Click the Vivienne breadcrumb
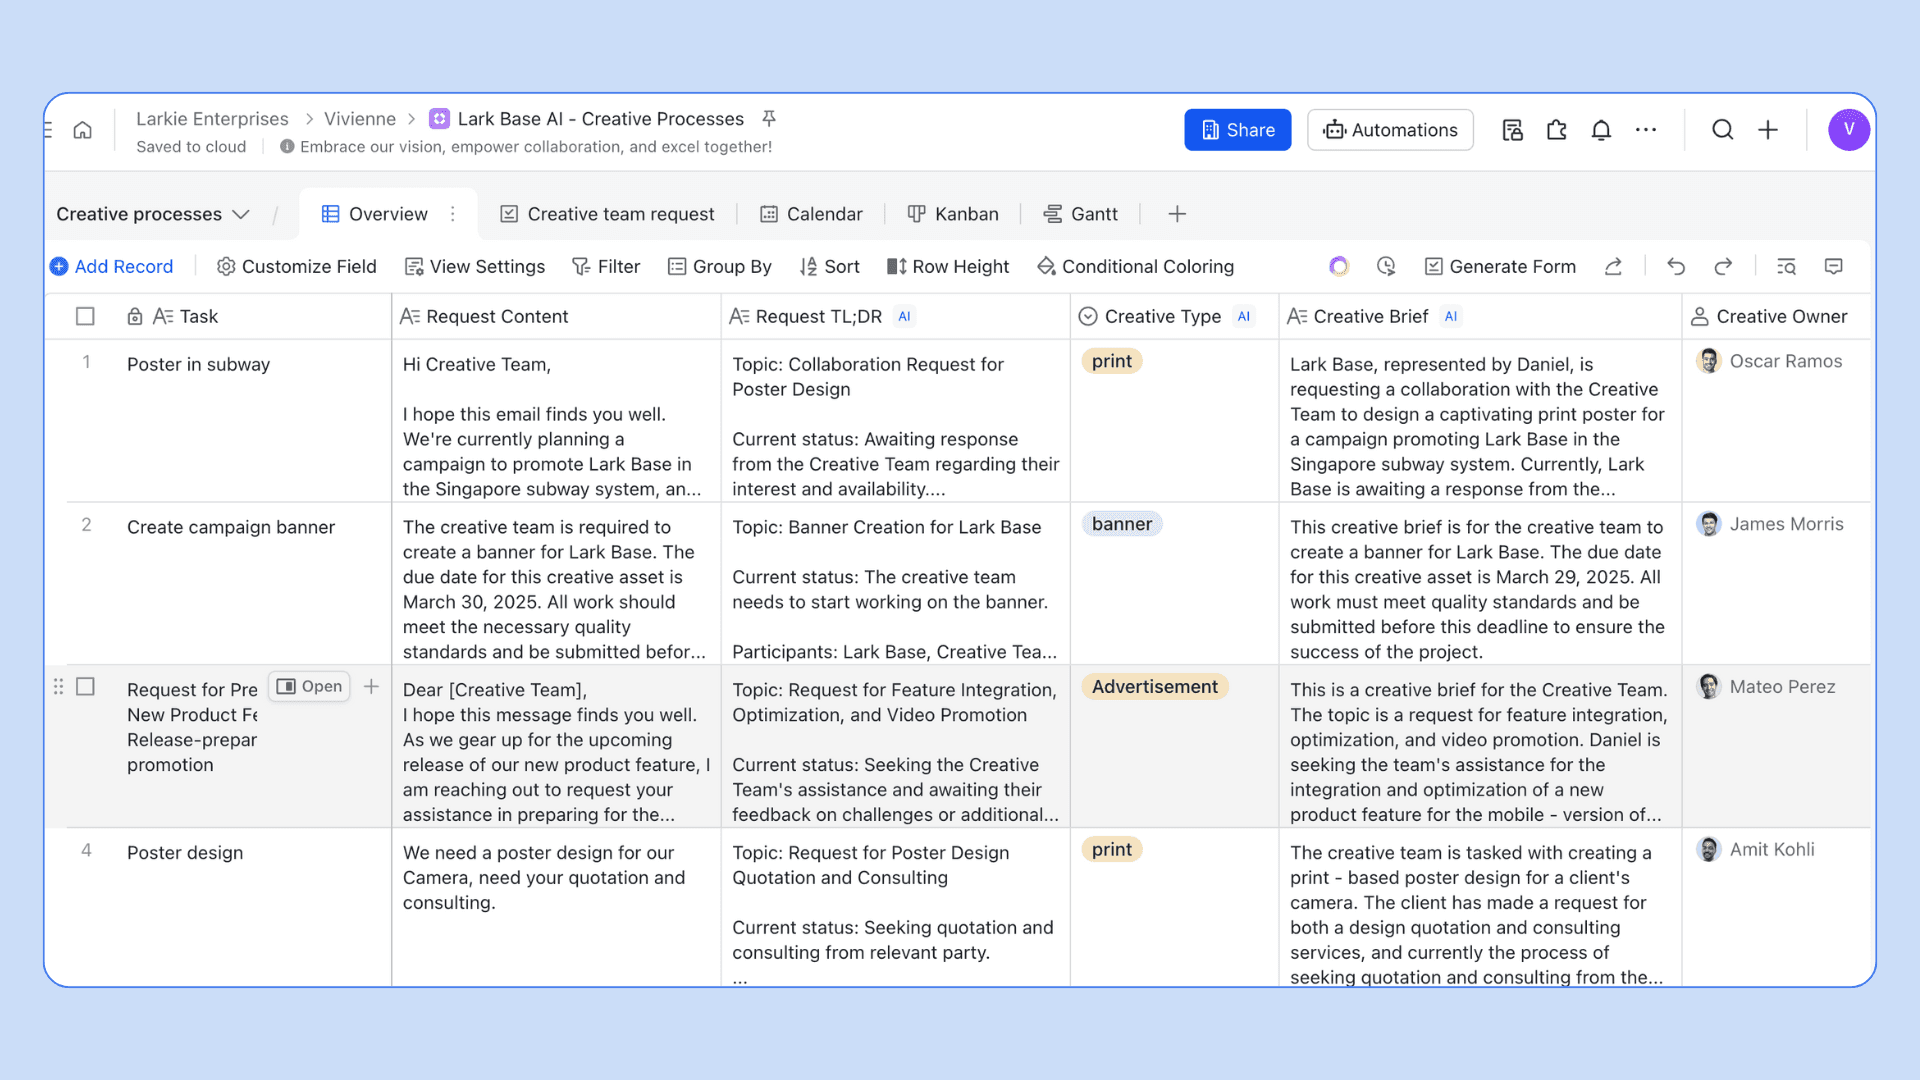 coord(360,119)
